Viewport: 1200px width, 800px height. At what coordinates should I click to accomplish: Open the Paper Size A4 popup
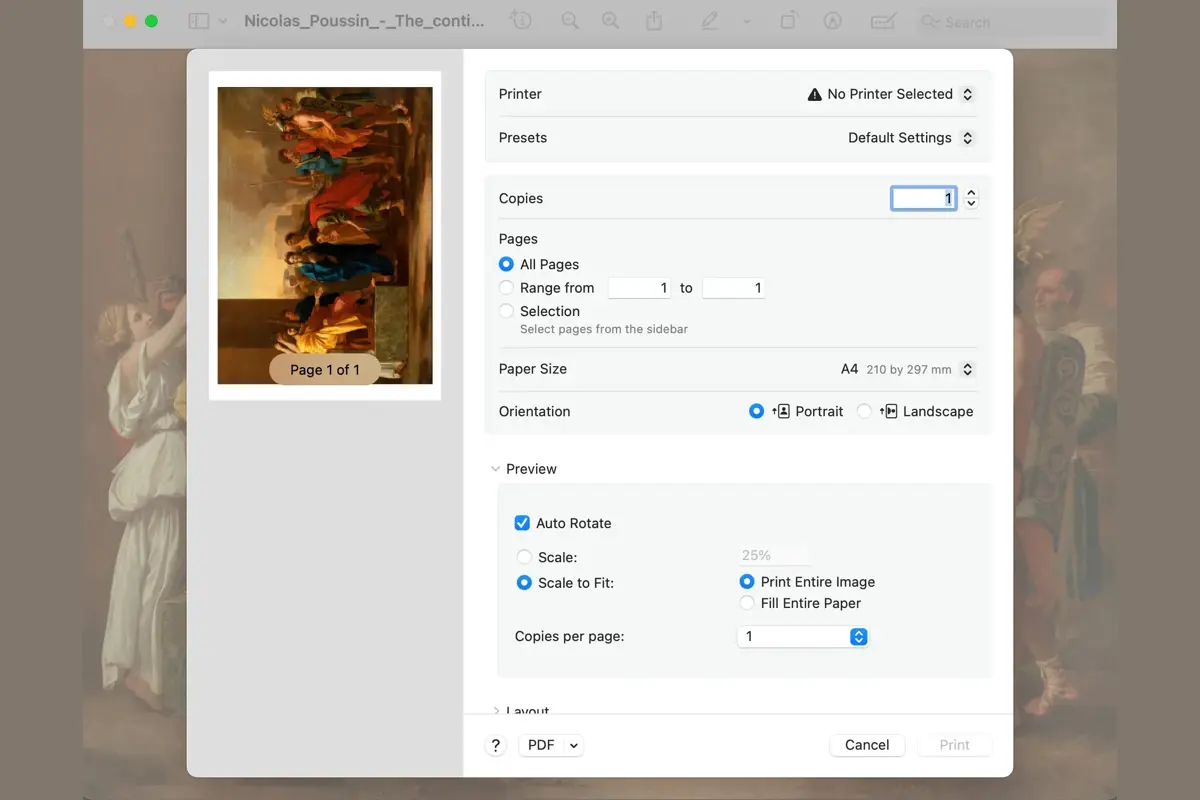[x=907, y=369]
